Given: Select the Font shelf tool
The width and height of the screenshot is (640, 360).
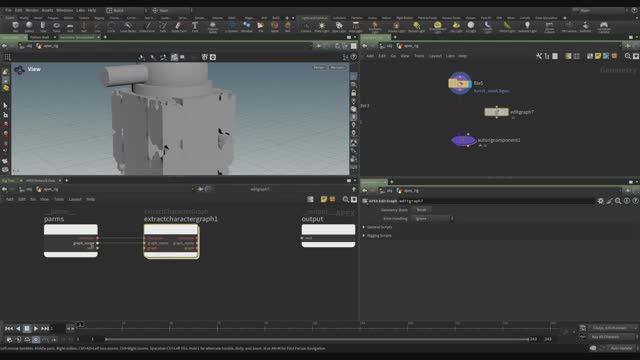Looking at the screenshot, I should [195, 27].
